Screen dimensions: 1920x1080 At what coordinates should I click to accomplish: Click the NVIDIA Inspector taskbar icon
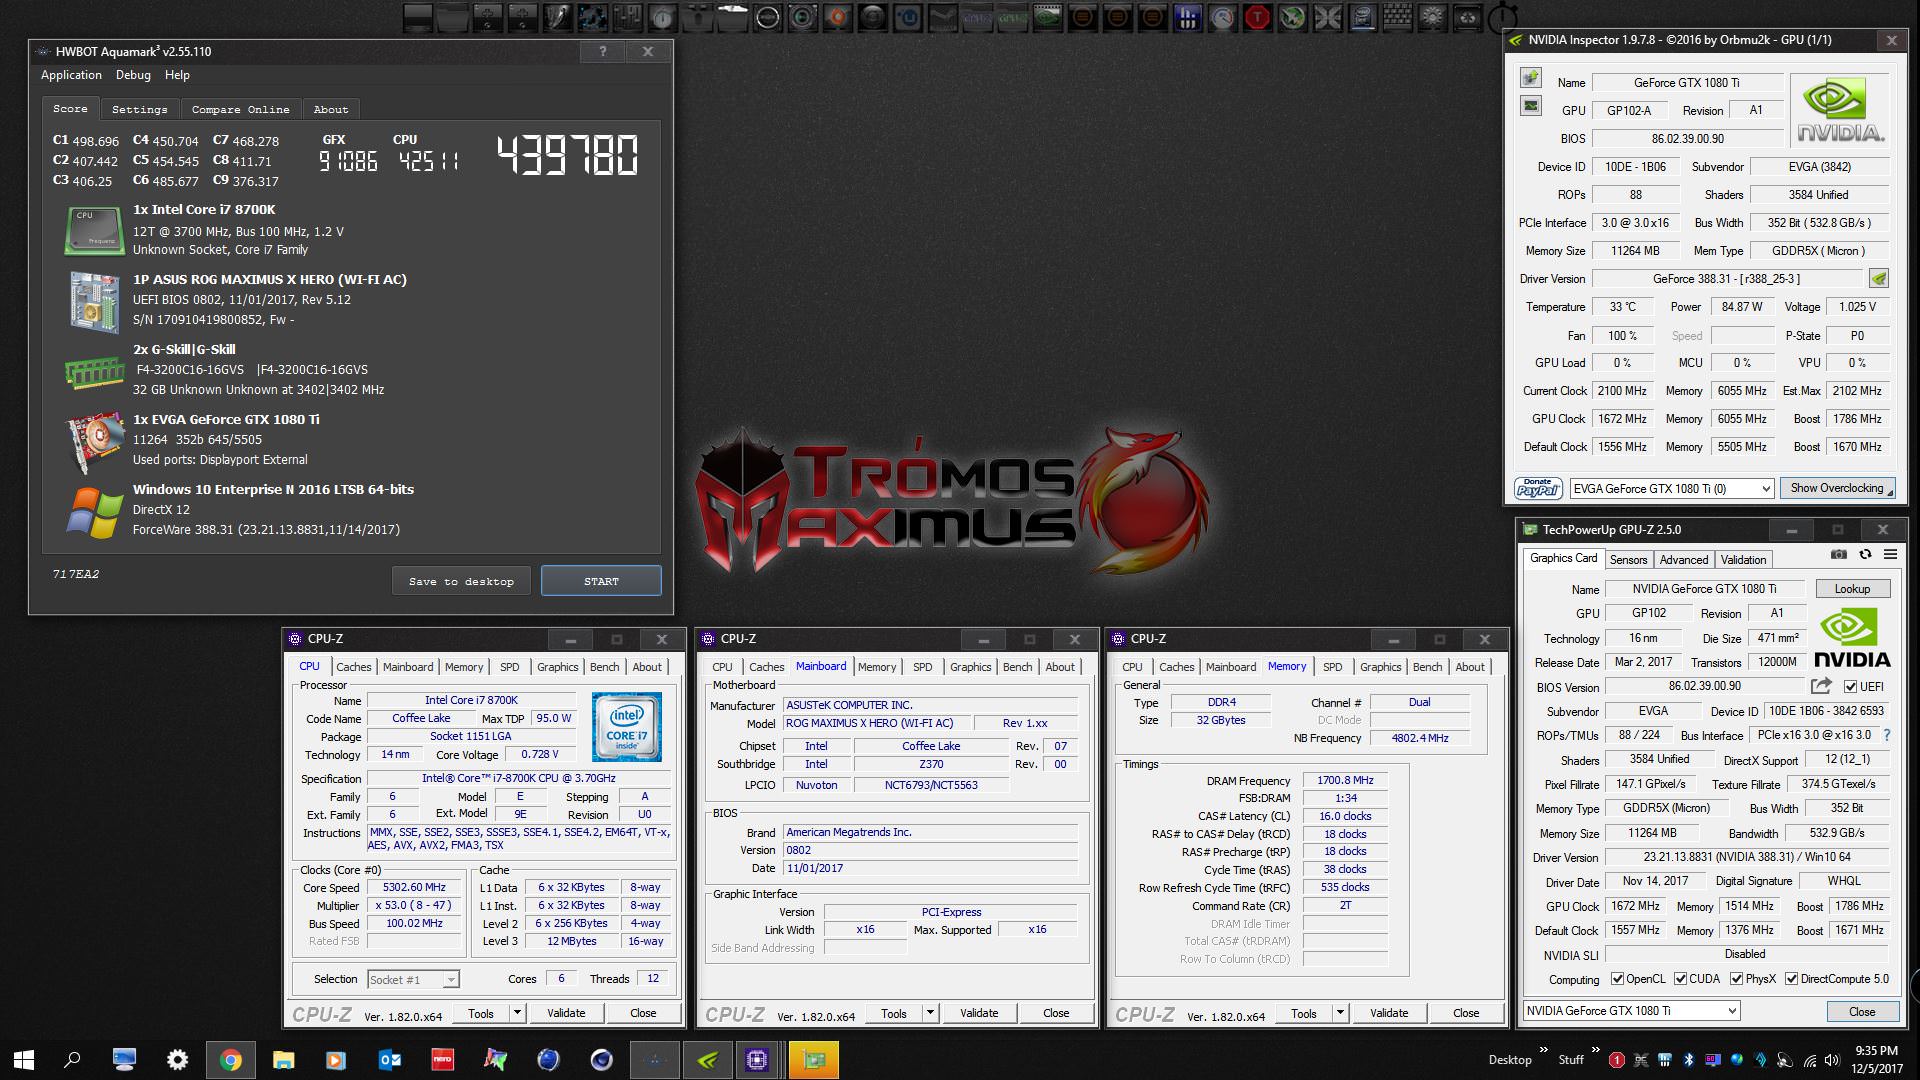click(708, 1059)
